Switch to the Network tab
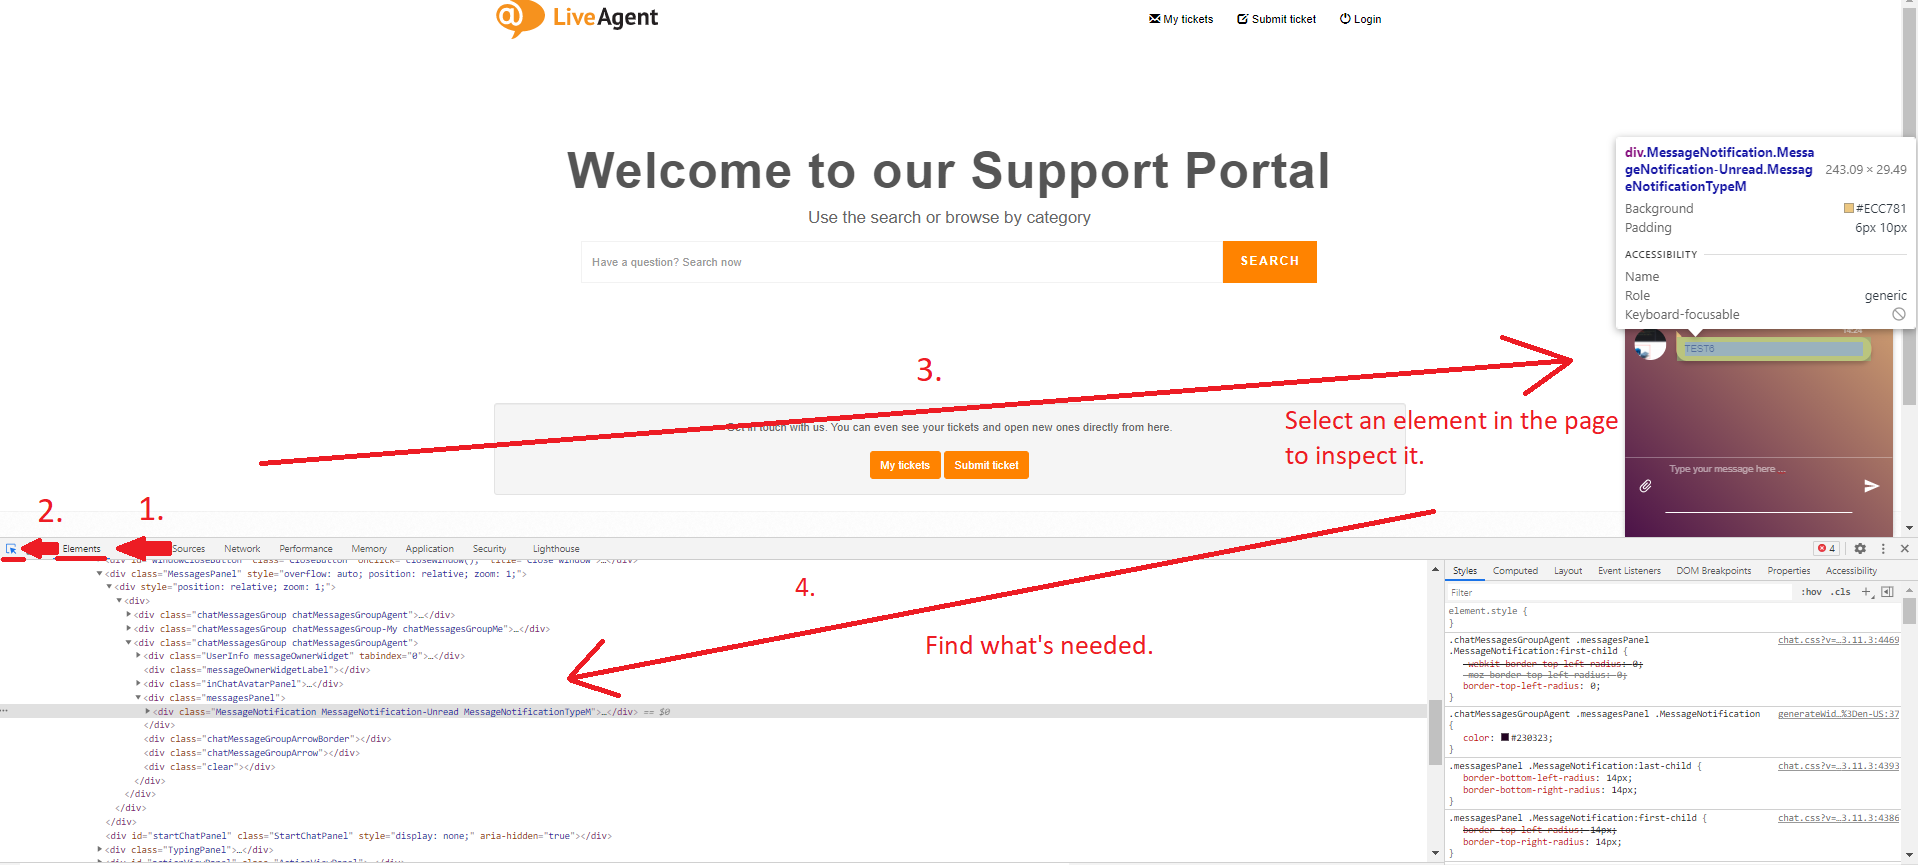The height and width of the screenshot is (865, 1918). [242, 549]
